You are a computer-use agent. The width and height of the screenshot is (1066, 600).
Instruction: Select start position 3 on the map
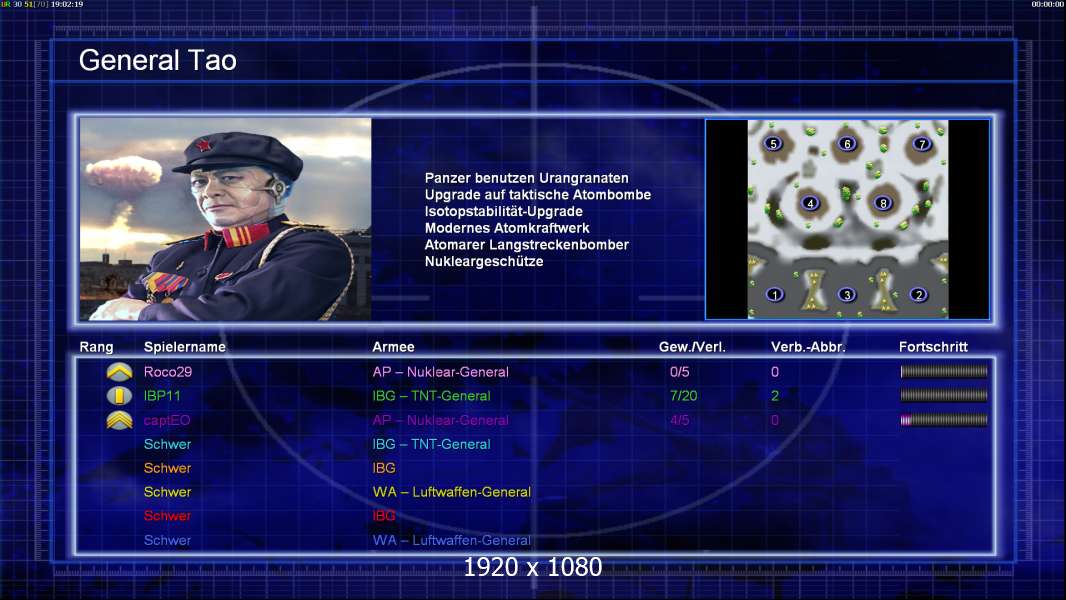point(846,294)
